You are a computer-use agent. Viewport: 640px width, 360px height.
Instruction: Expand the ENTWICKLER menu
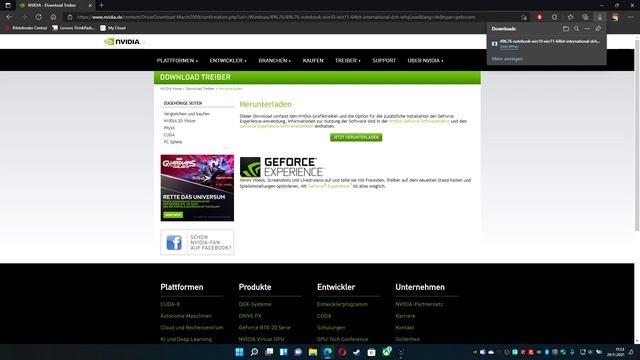[228, 60]
